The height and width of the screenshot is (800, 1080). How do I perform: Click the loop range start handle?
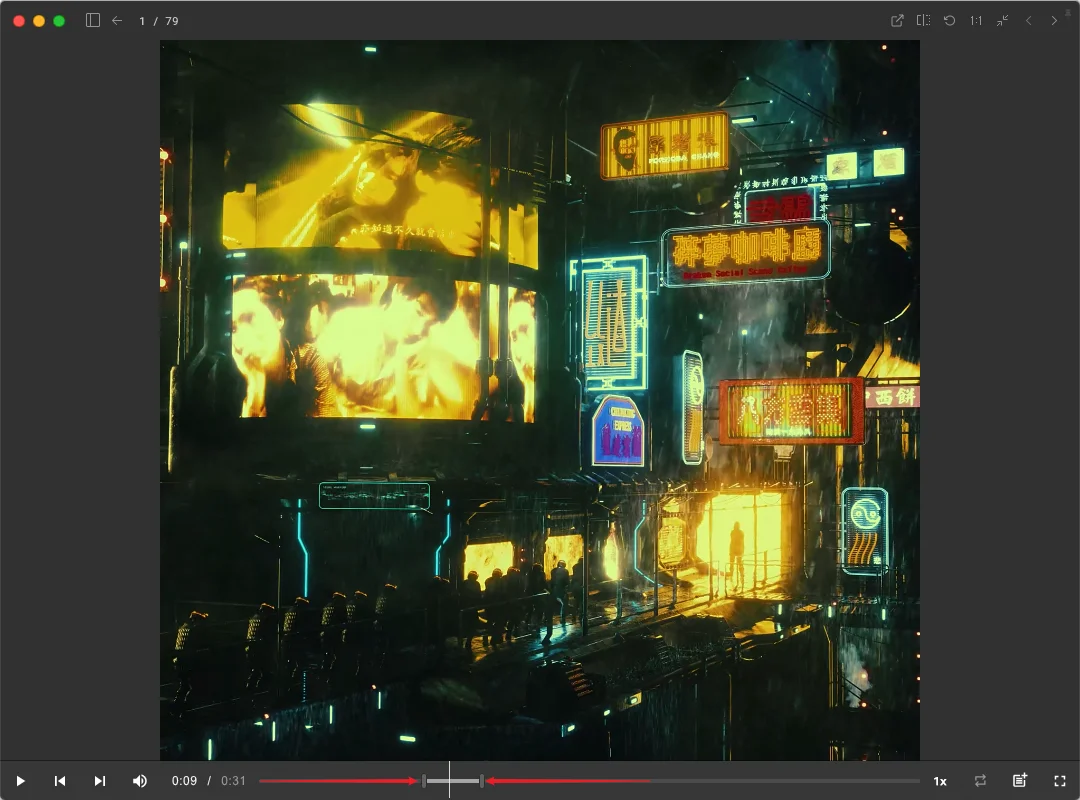click(424, 781)
